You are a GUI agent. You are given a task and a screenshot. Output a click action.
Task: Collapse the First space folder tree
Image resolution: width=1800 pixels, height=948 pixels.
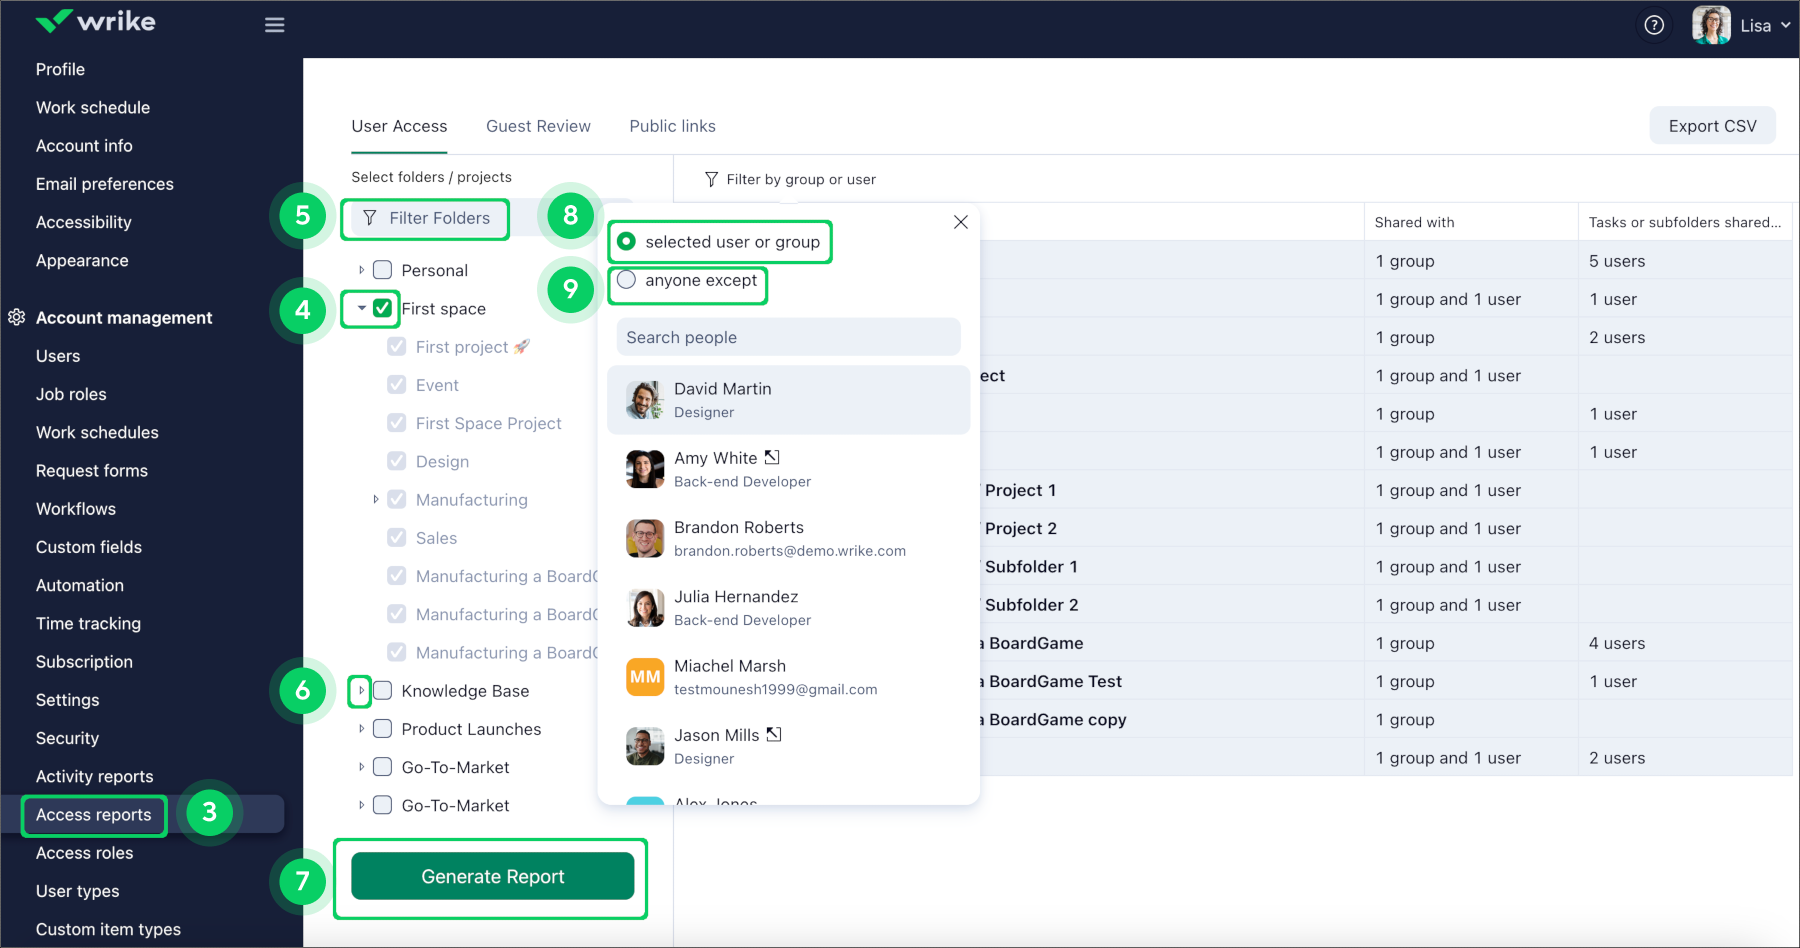[x=361, y=308]
